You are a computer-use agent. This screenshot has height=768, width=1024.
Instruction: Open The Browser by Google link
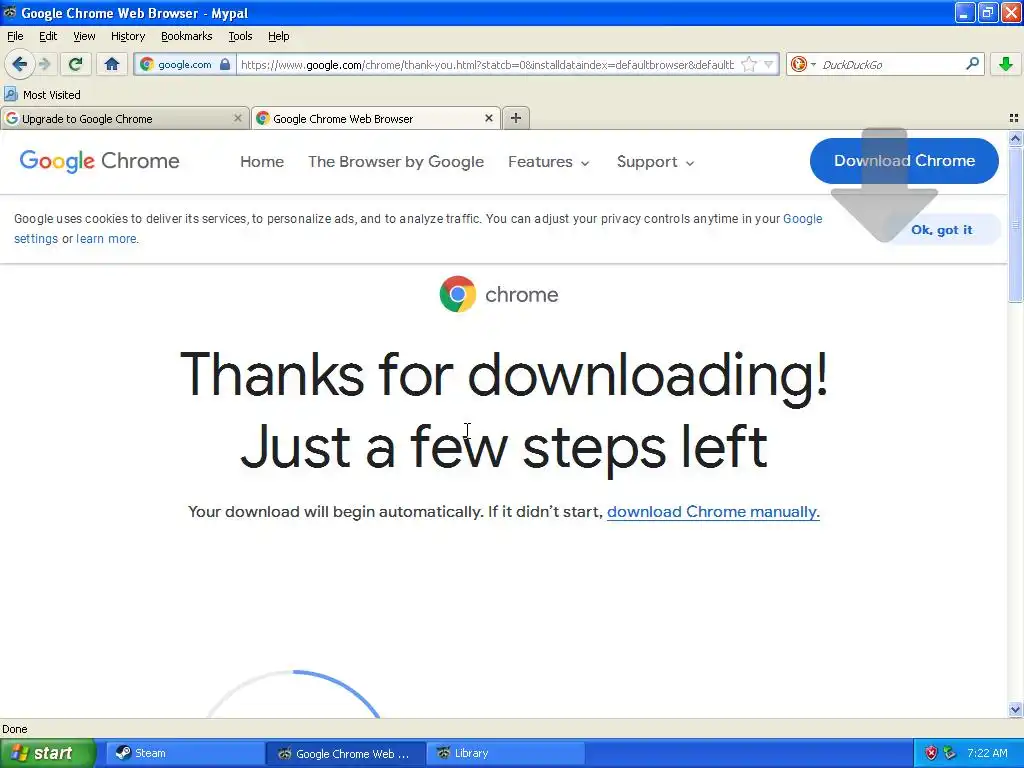396,161
